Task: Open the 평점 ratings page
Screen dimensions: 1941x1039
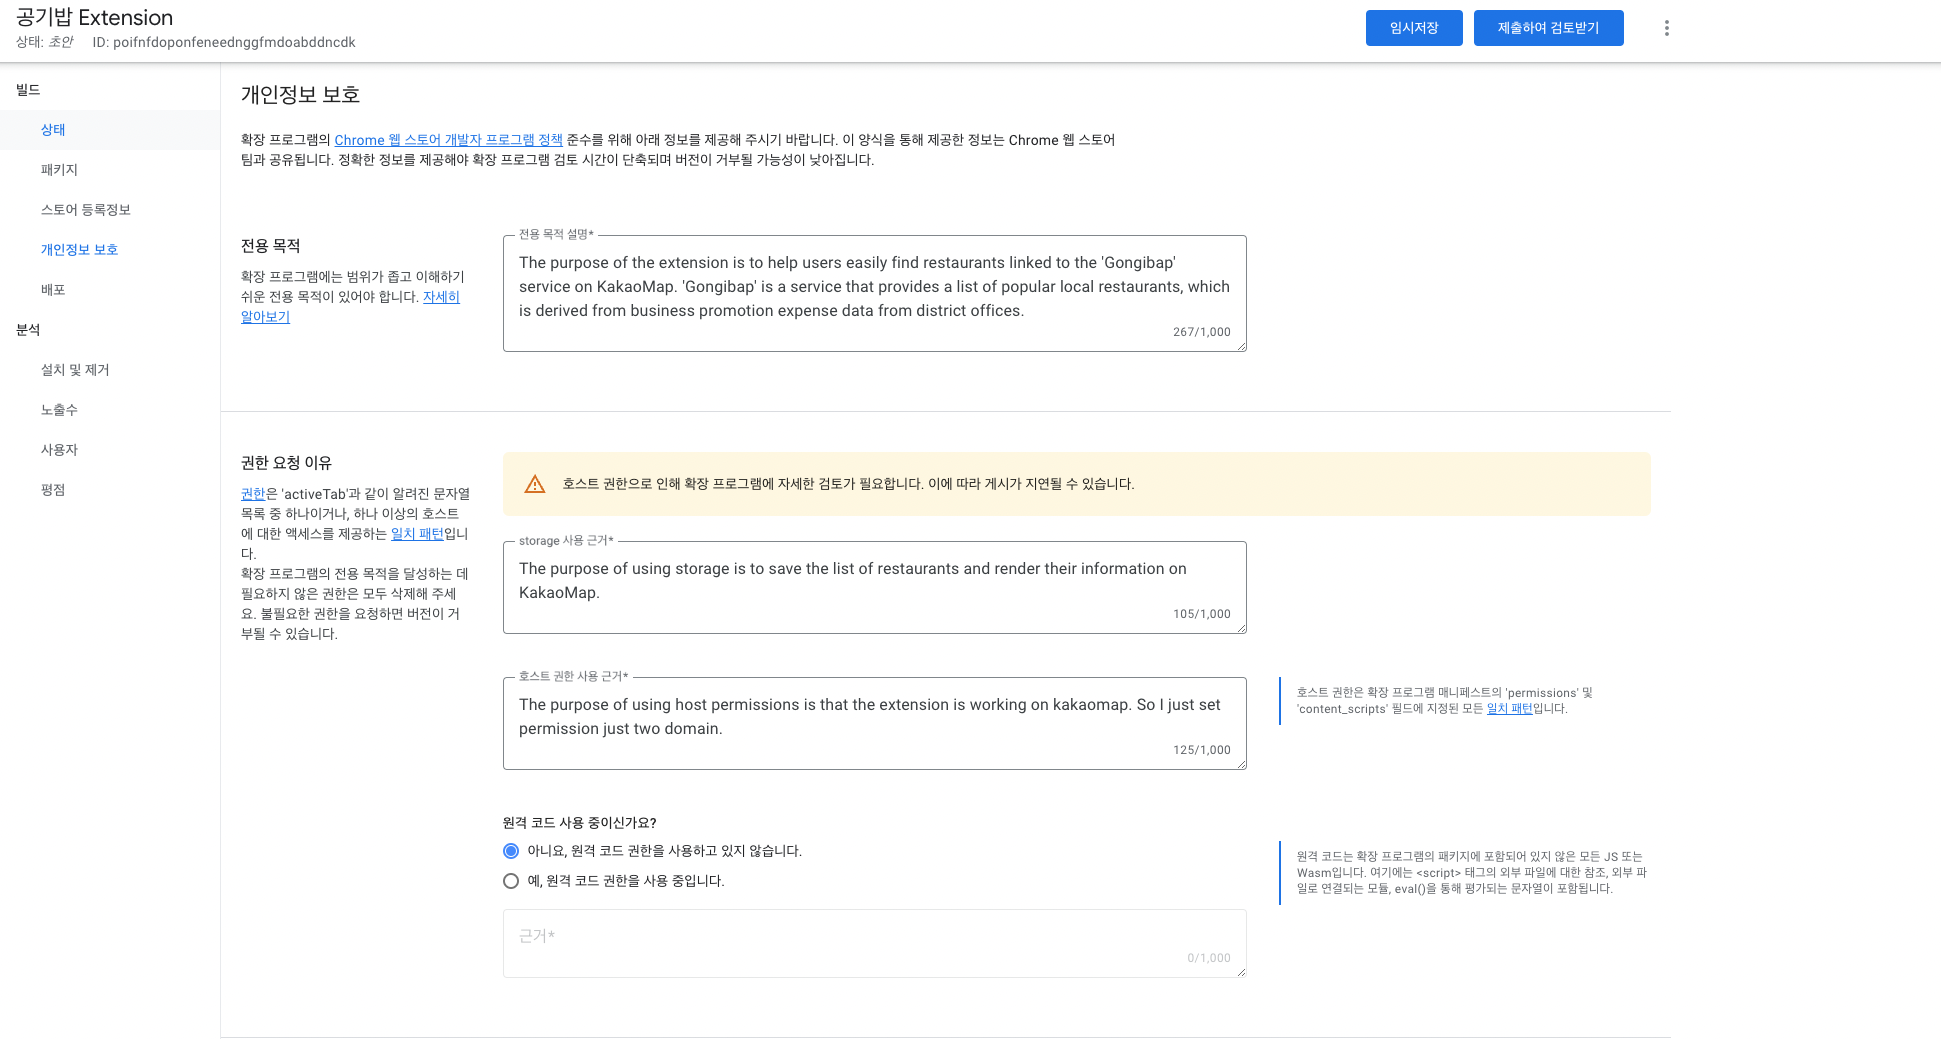Action: (53, 490)
